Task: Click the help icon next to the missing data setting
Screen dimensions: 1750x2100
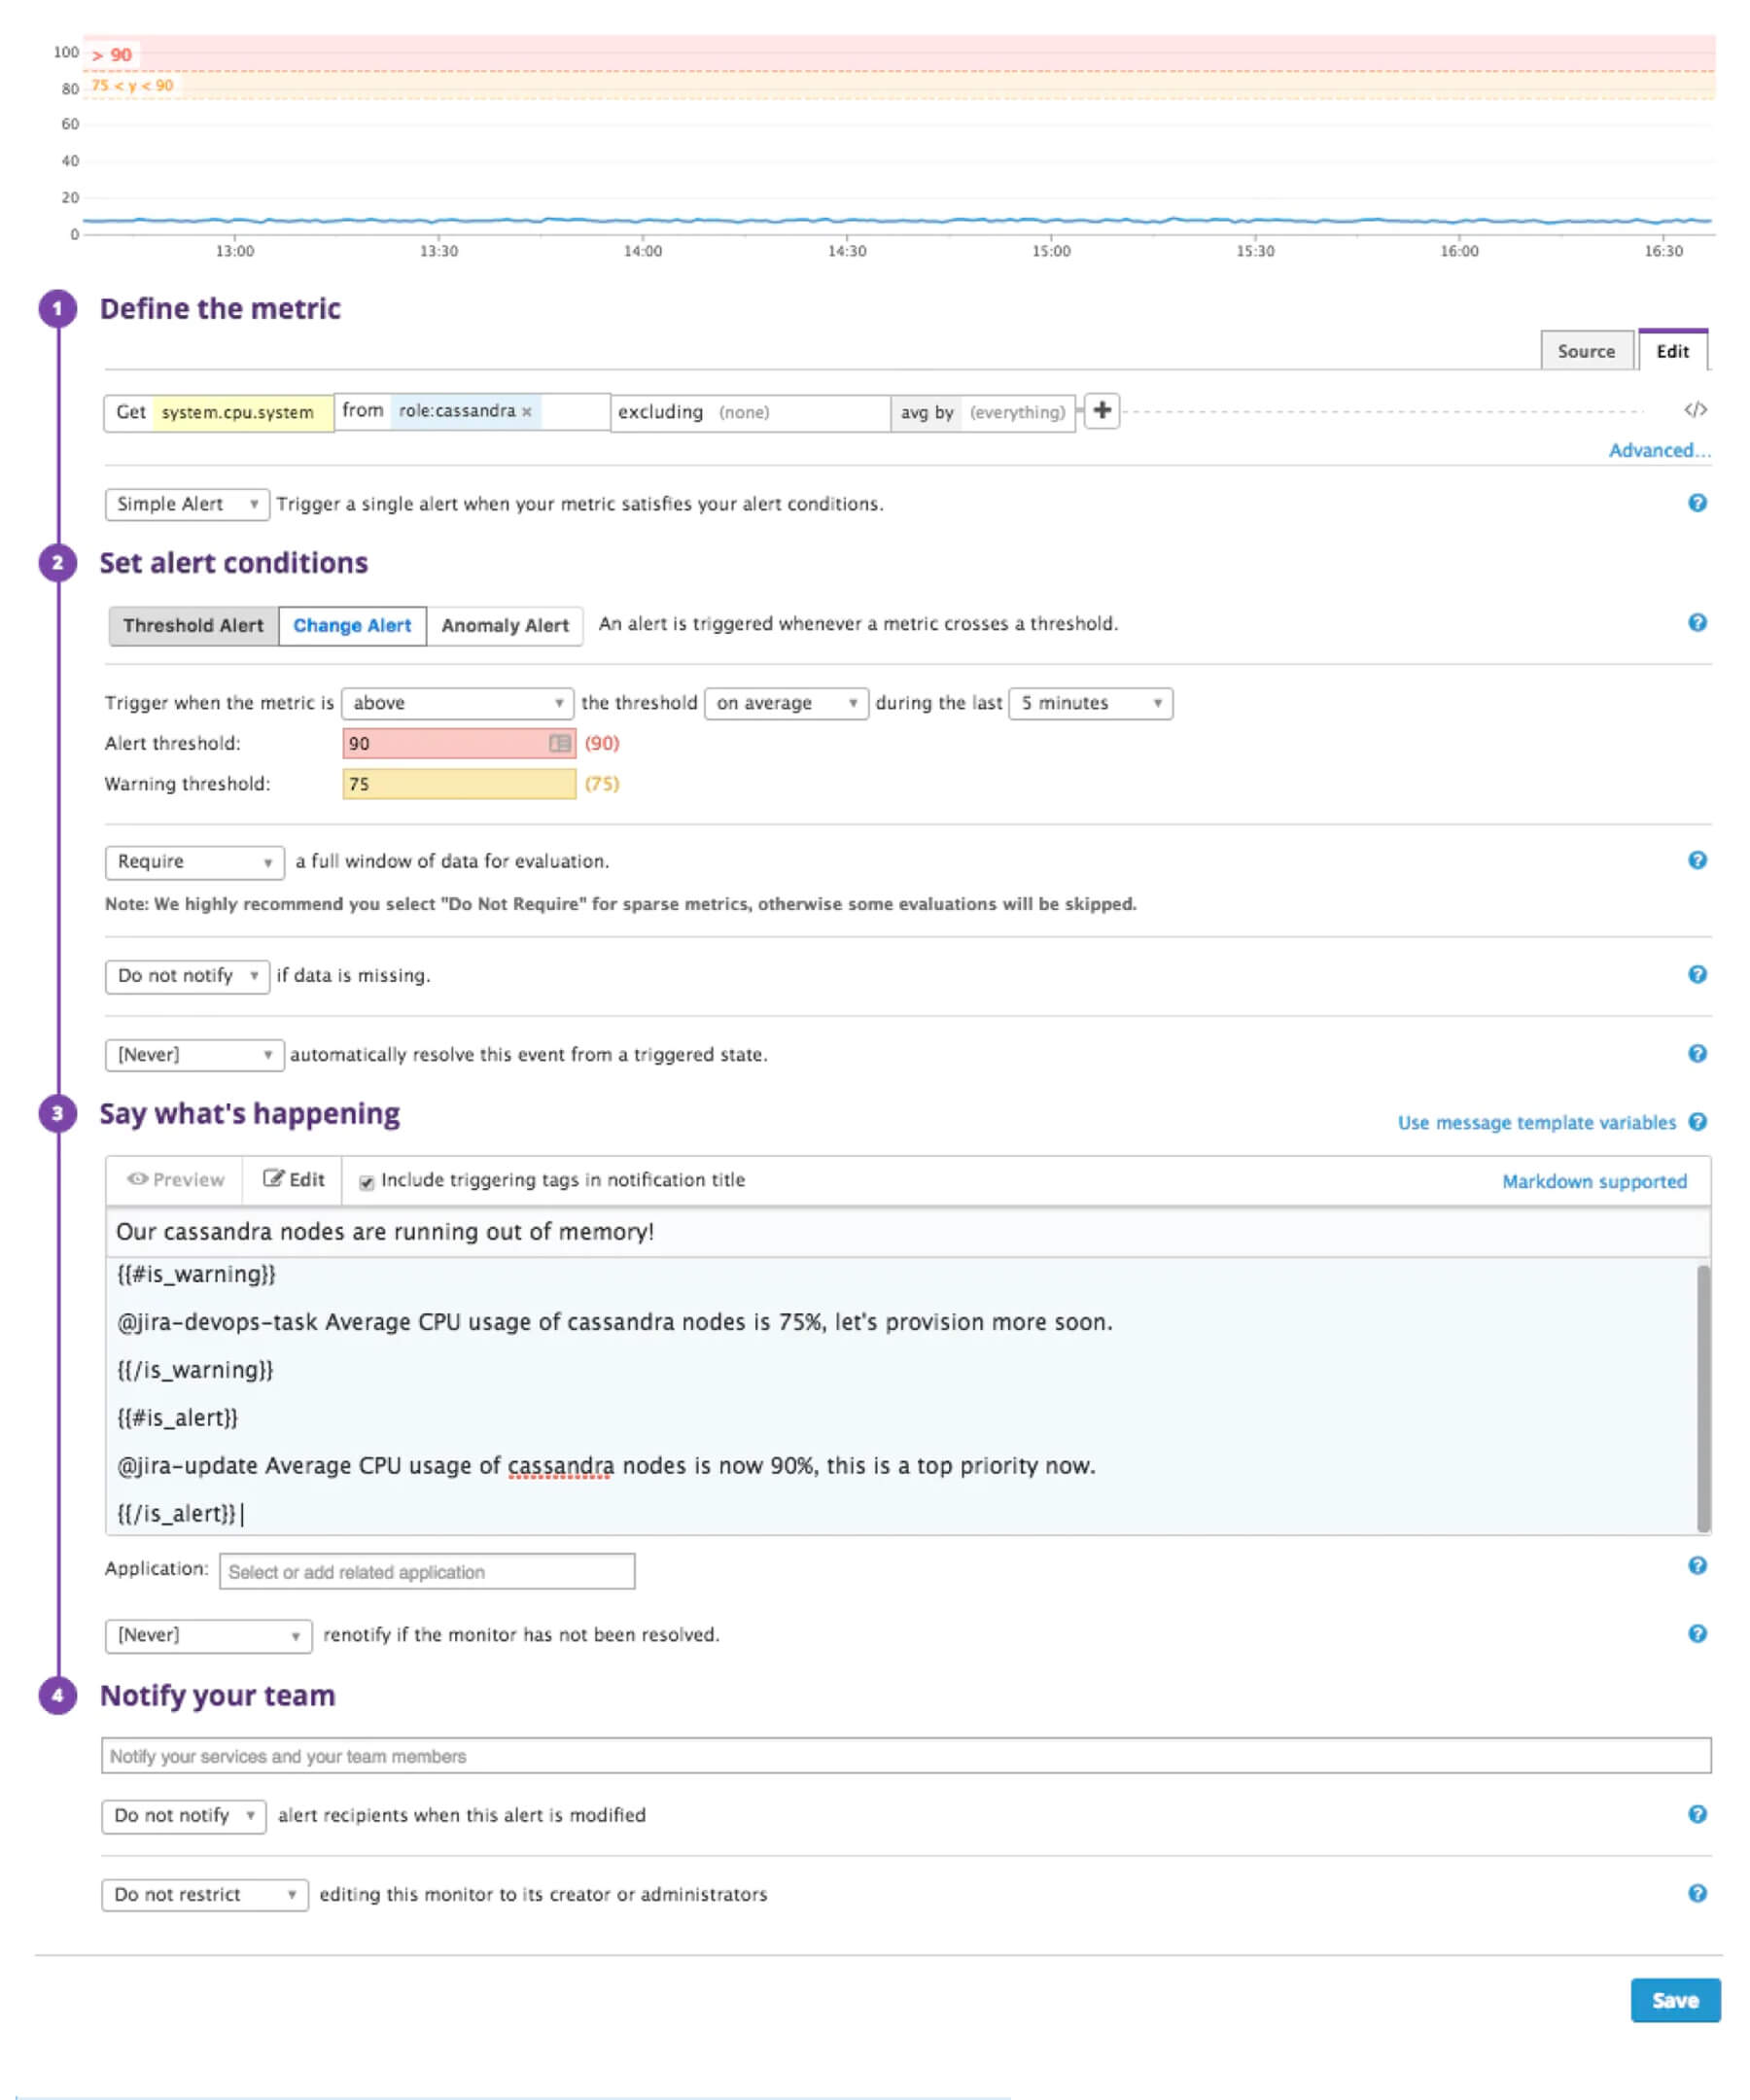Action: point(1697,976)
